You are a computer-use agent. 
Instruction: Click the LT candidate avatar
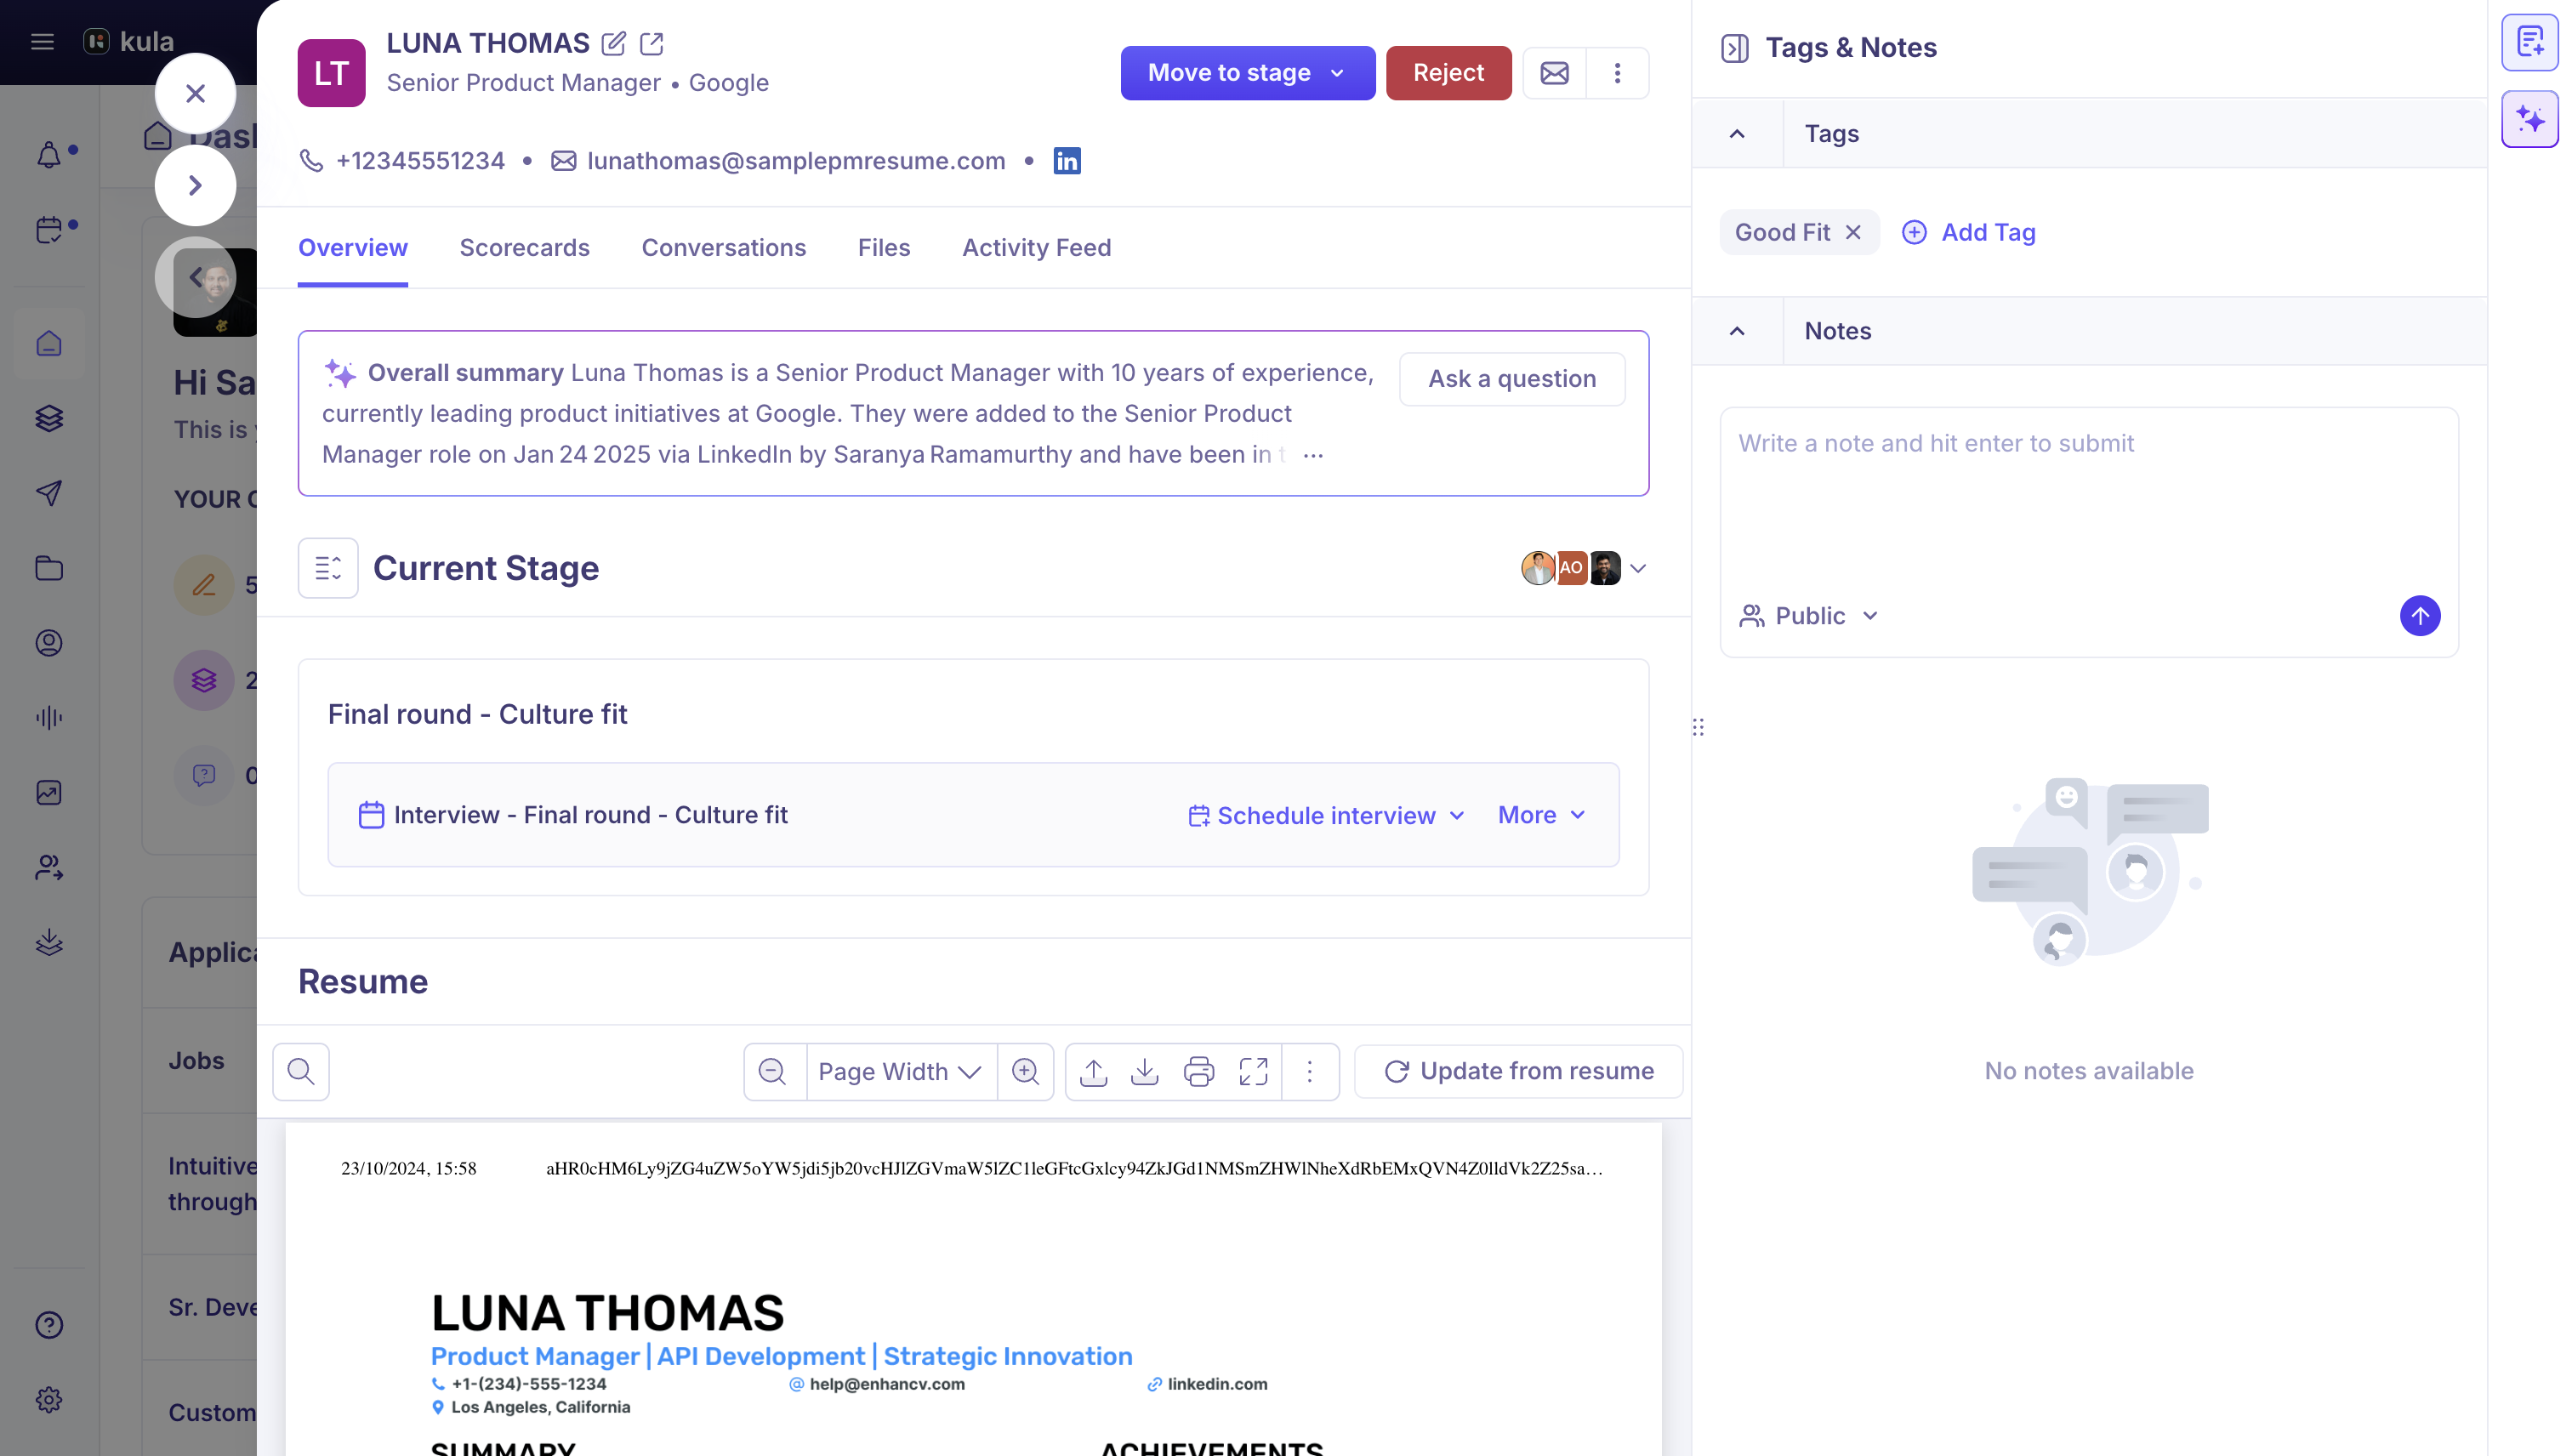tap(331, 73)
